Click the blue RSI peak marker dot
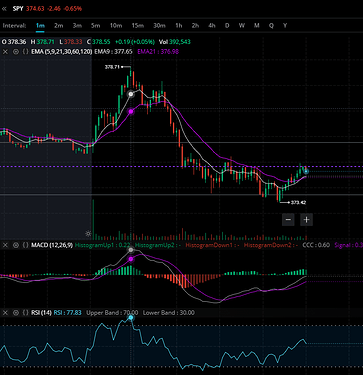Screen dimensions: 363x375 [131, 318]
